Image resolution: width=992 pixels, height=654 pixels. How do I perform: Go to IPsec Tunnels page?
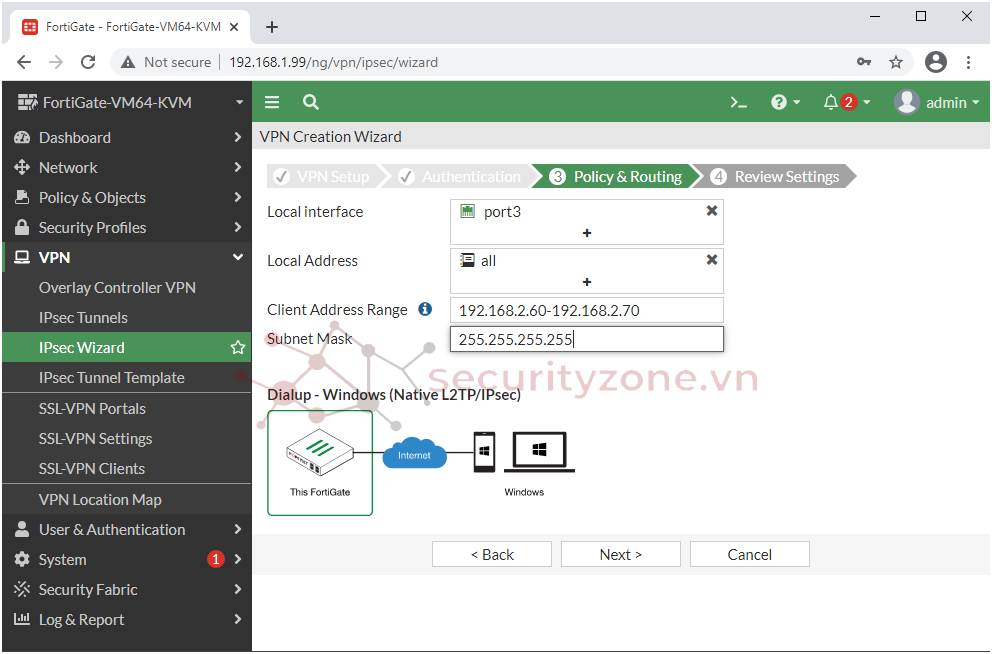(83, 318)
